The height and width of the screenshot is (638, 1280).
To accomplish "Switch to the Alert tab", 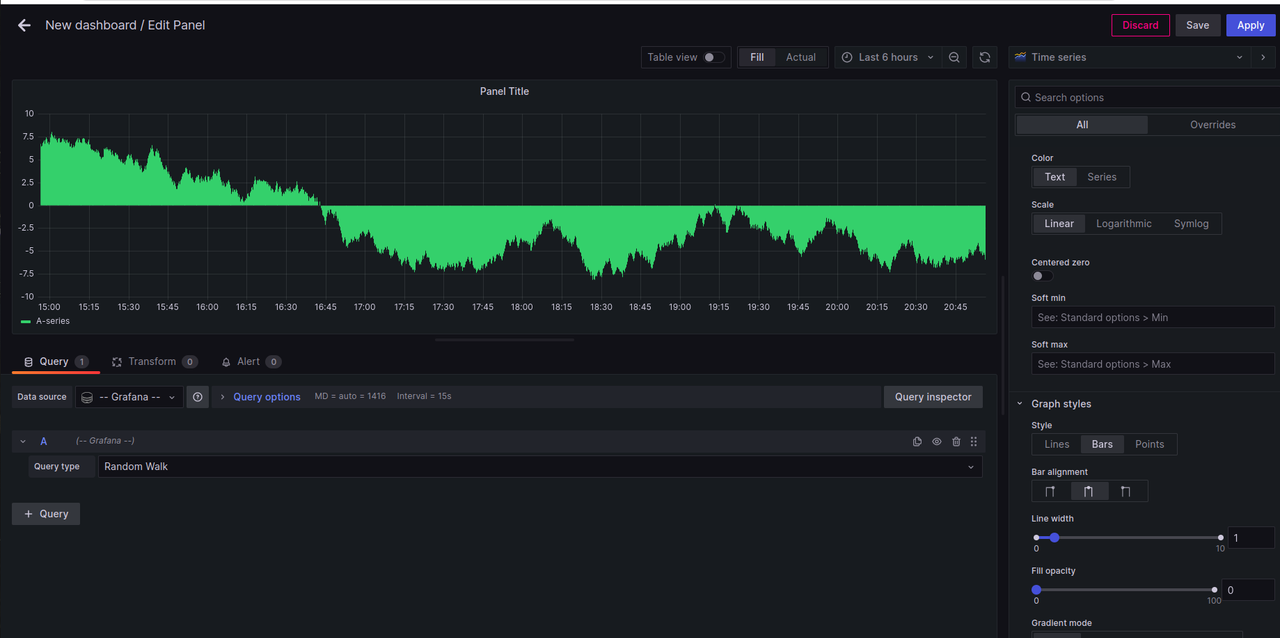I will coord(250,362).
